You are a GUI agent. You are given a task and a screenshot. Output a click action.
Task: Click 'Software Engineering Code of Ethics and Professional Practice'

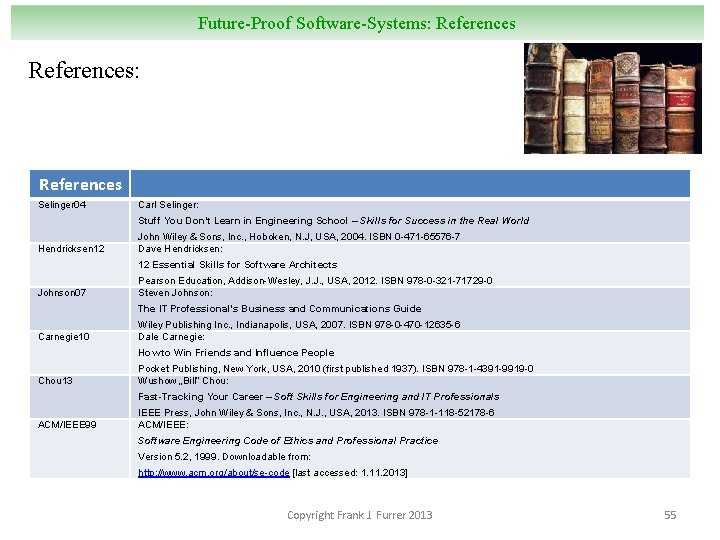click(x=288, y=441)
